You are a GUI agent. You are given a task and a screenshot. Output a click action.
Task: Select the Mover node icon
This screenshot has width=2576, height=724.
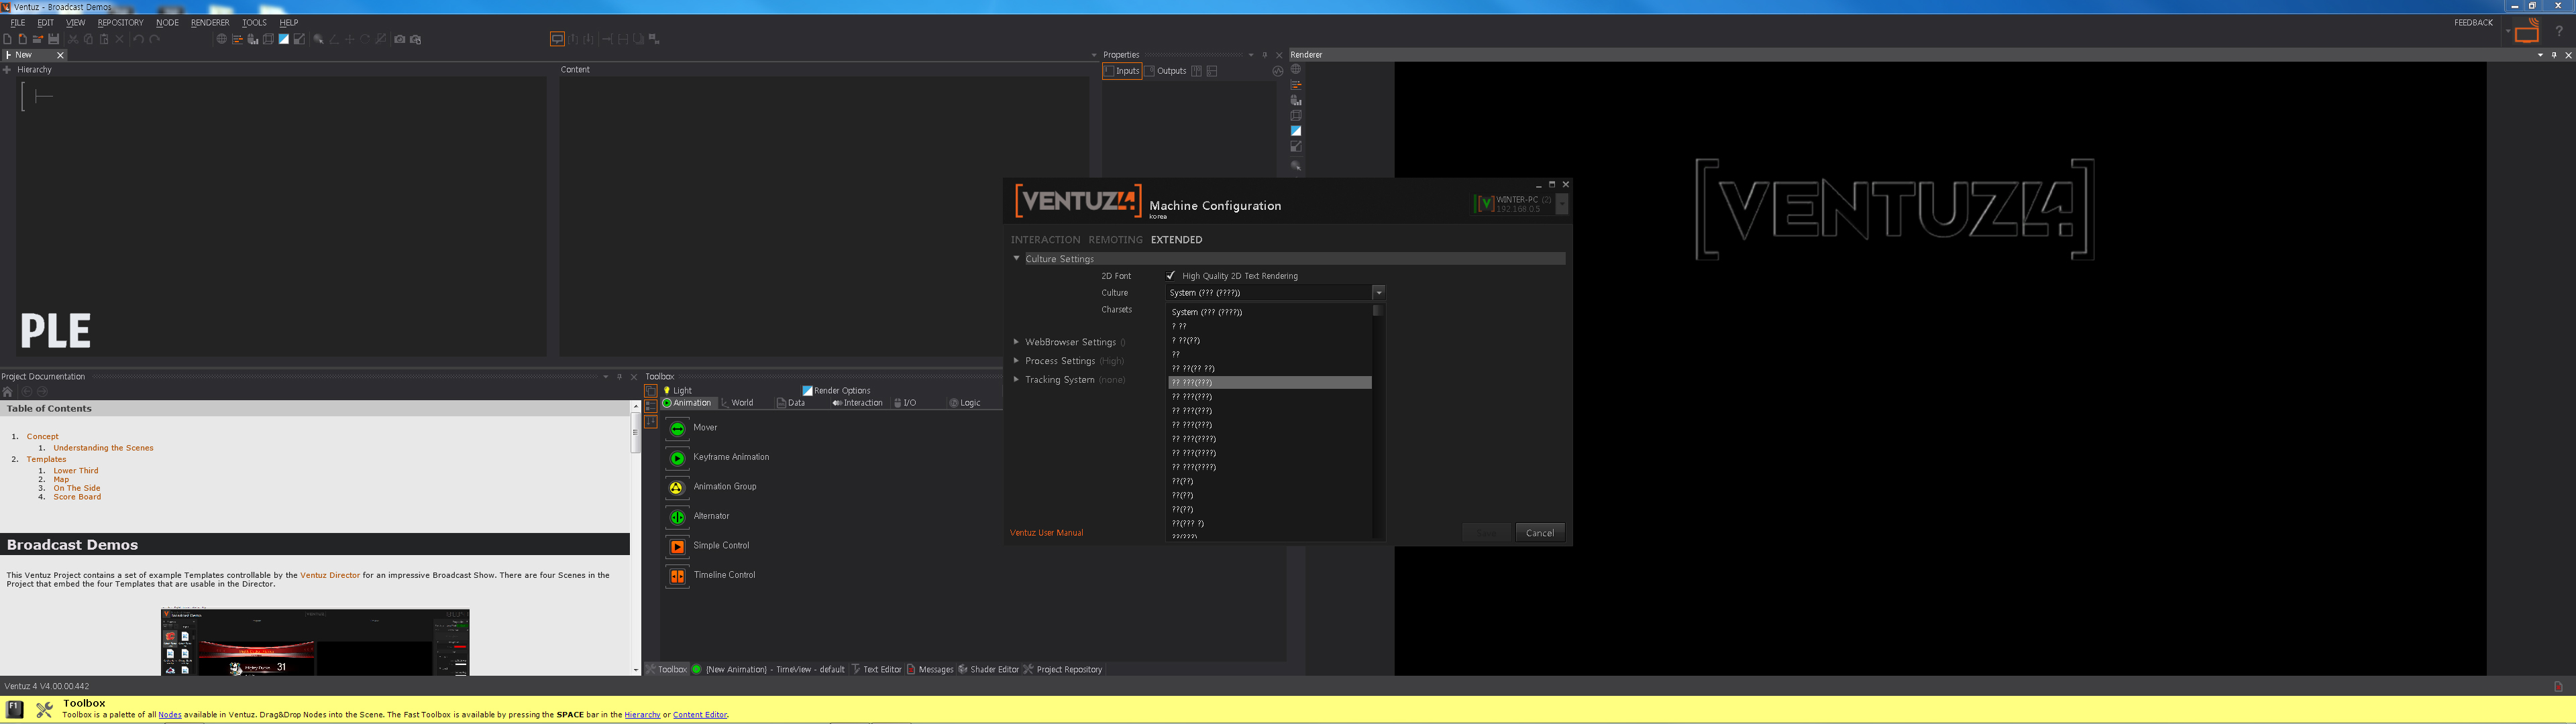[677, 428]
